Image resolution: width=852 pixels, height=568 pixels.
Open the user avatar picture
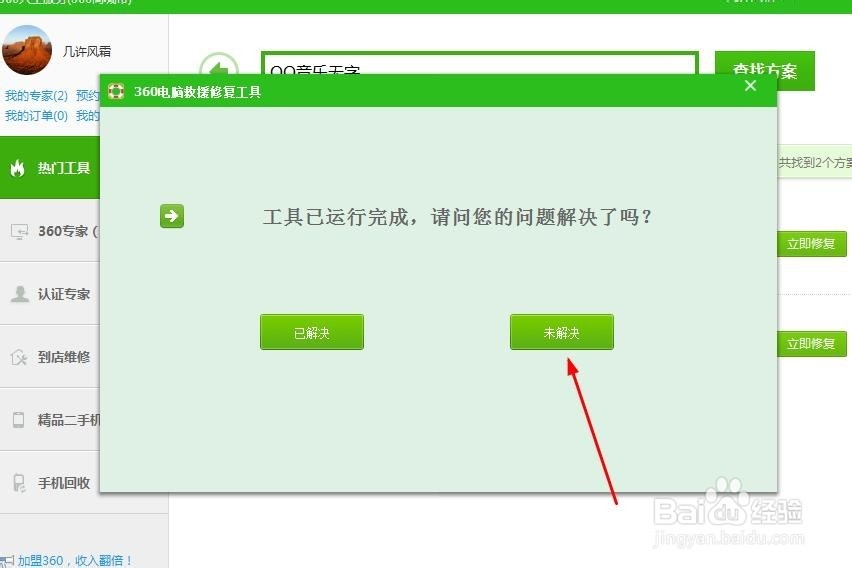(x=27, y=50)
